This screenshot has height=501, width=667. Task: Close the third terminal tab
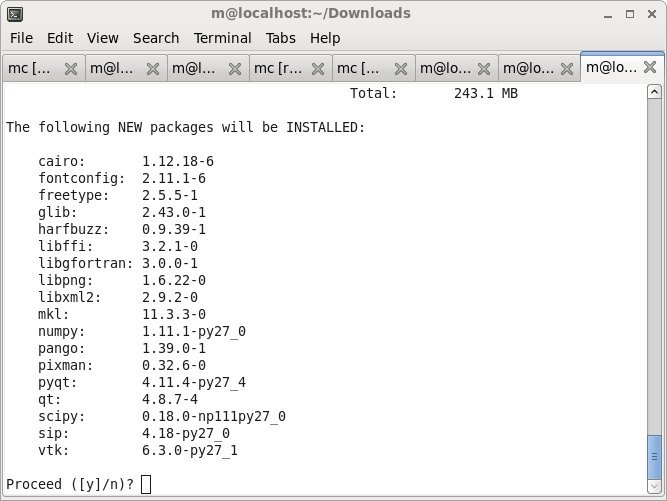point(235,69)
